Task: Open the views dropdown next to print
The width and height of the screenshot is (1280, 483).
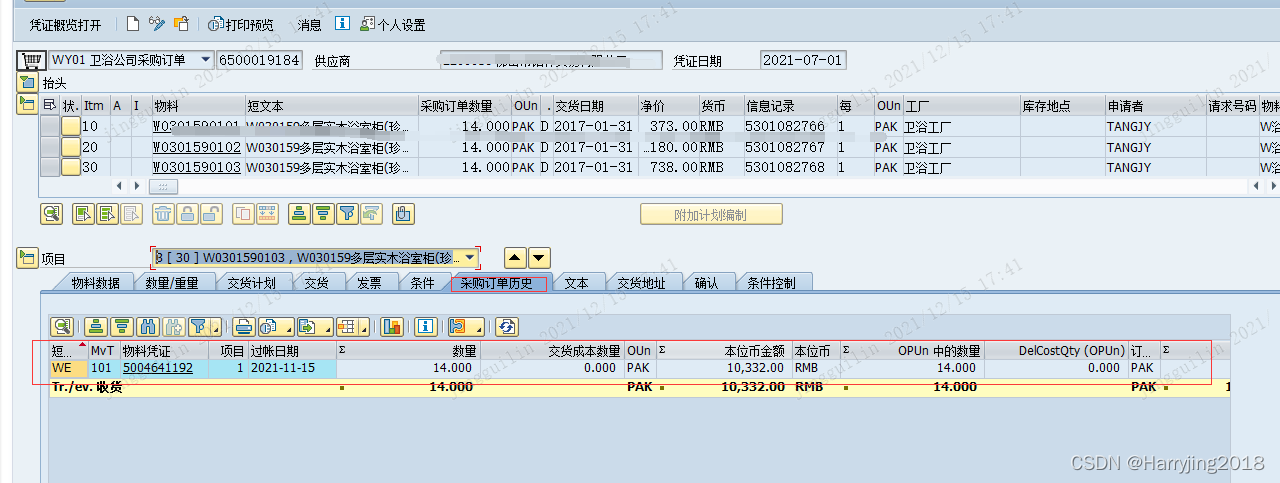Action: coord(275,326)
